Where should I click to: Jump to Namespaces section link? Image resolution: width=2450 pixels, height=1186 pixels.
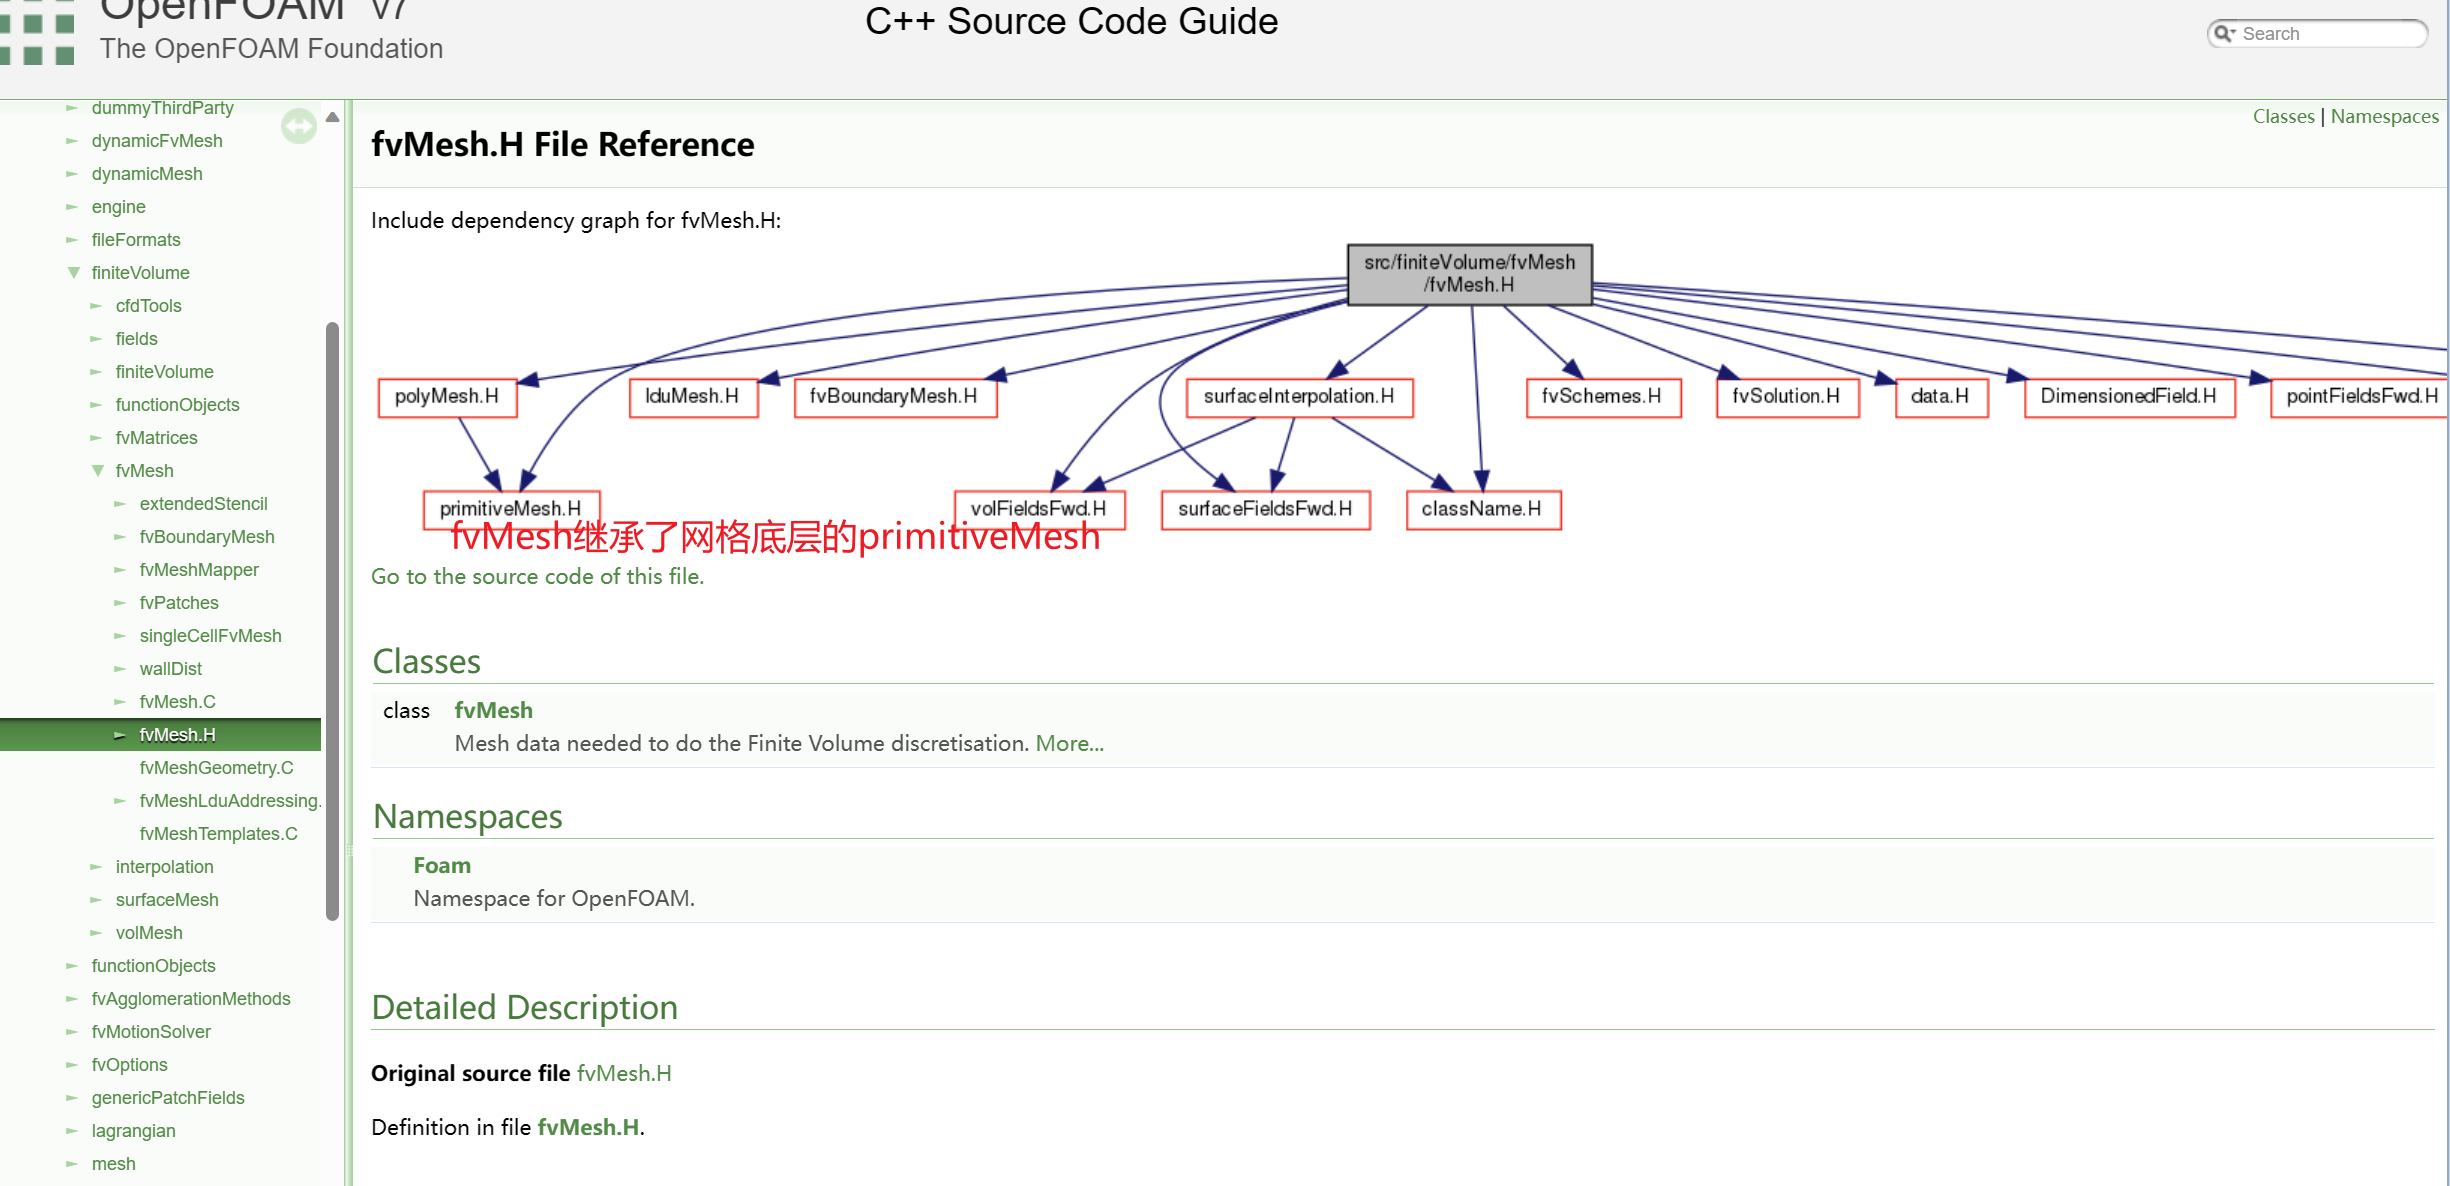2384,116
